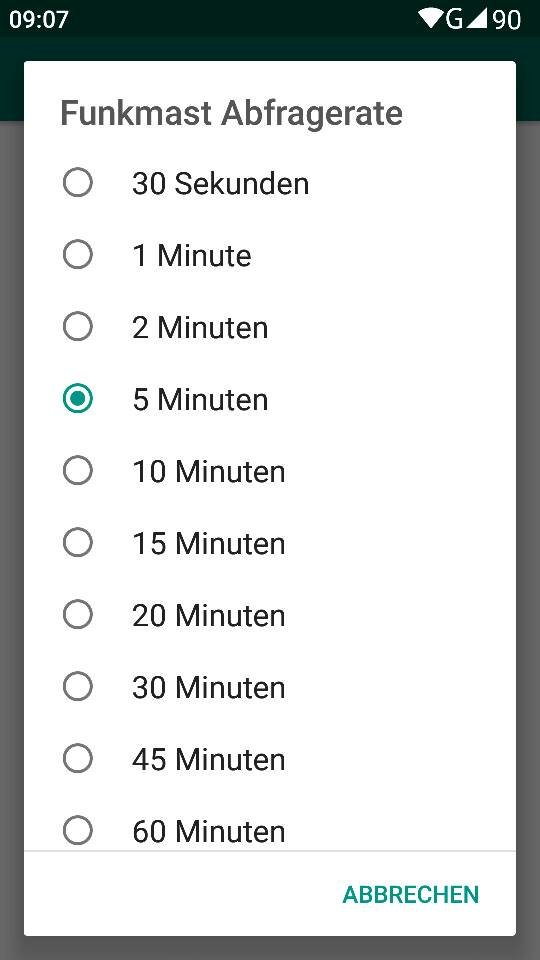Click the '30 Sekunden' text label
Screen dimensions: 540x960
point(220,184)
